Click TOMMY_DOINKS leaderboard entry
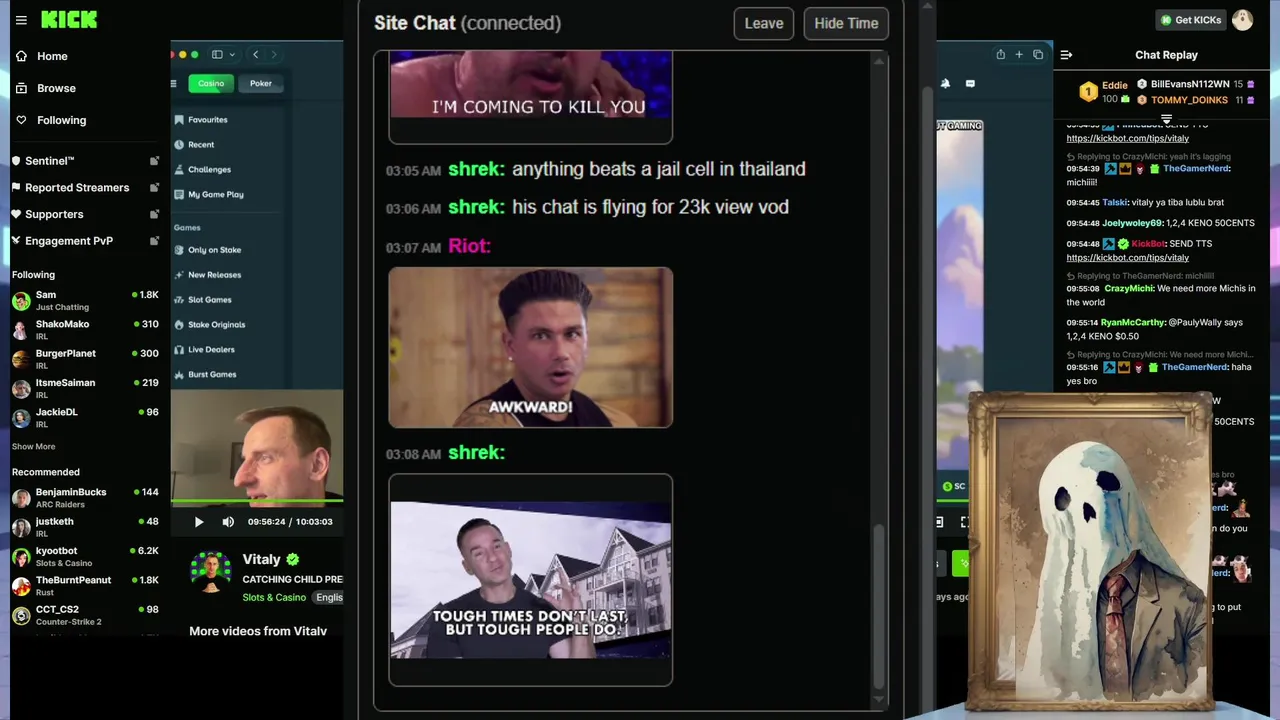This screenshot has height=720, width=1280. click(x=1194, y=100)
